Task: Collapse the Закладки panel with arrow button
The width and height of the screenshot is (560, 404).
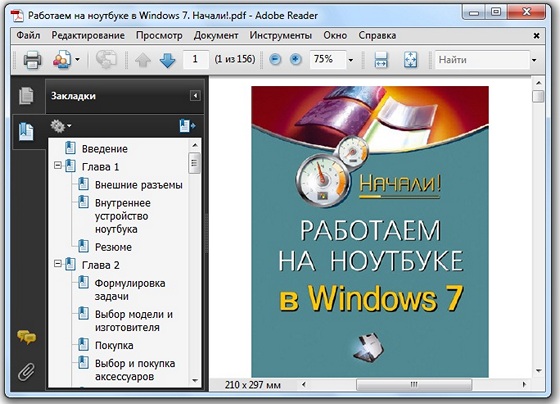Action: [x=195, y=96]
